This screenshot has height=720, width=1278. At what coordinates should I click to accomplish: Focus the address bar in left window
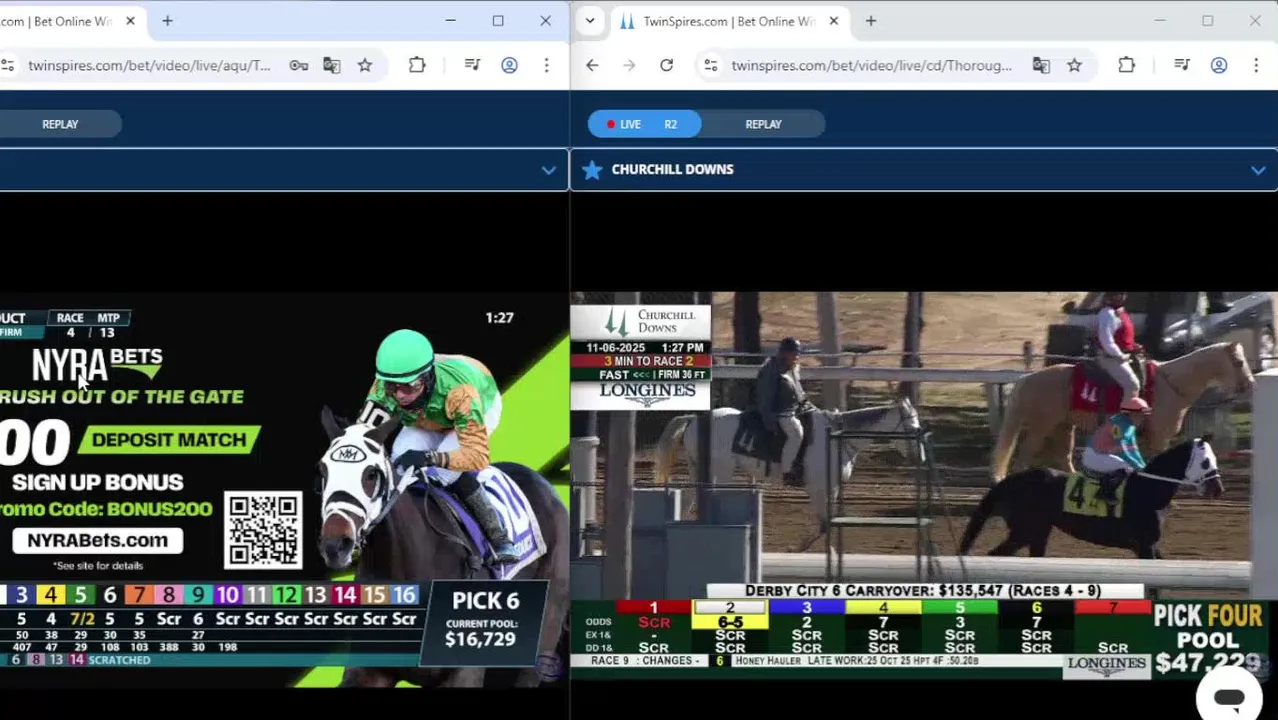click(148, 65)
